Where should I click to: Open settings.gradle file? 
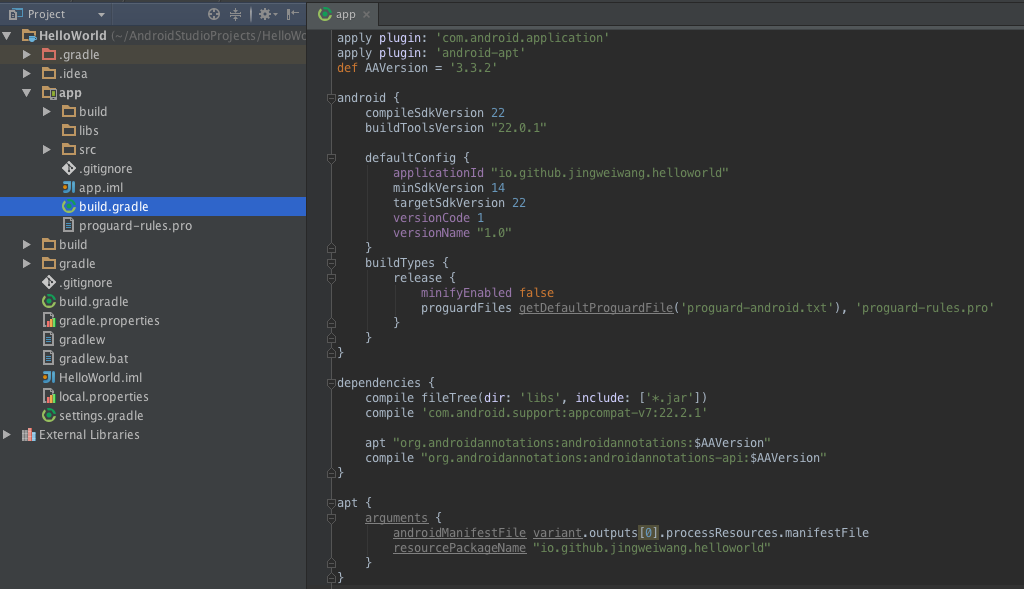click(100, 416)
